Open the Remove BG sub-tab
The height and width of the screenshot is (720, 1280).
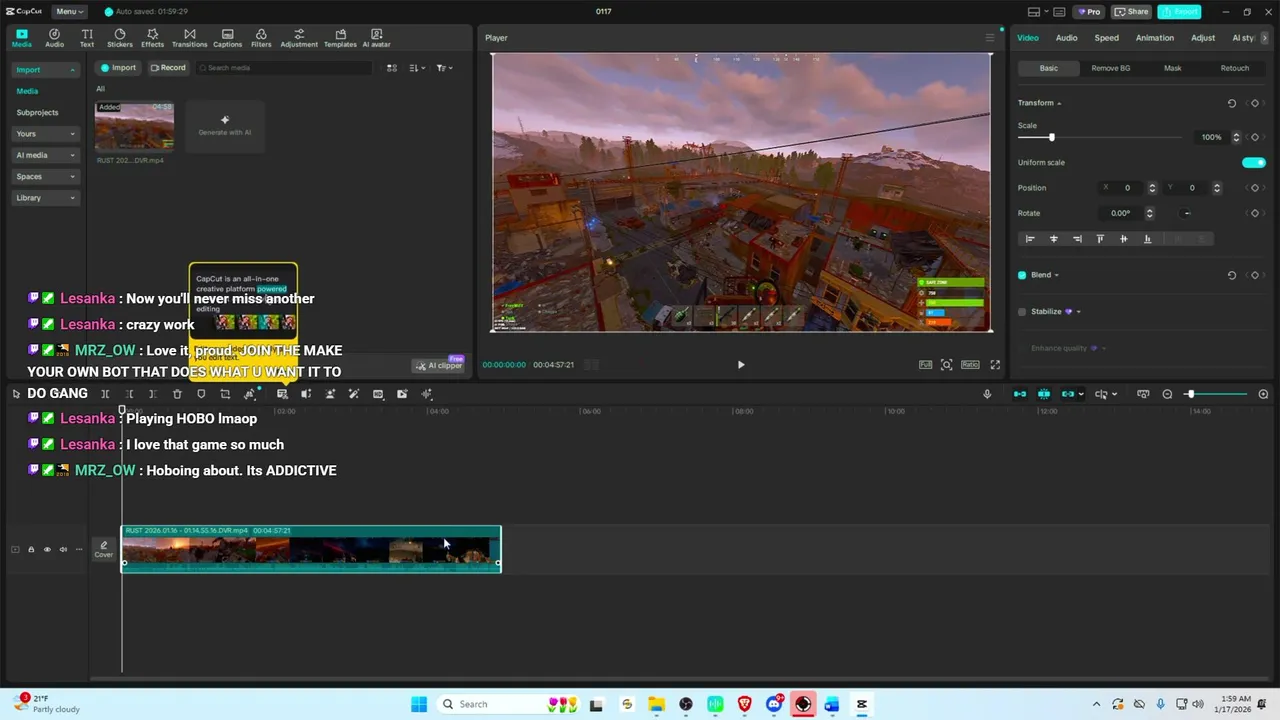tap(1110, 68)
